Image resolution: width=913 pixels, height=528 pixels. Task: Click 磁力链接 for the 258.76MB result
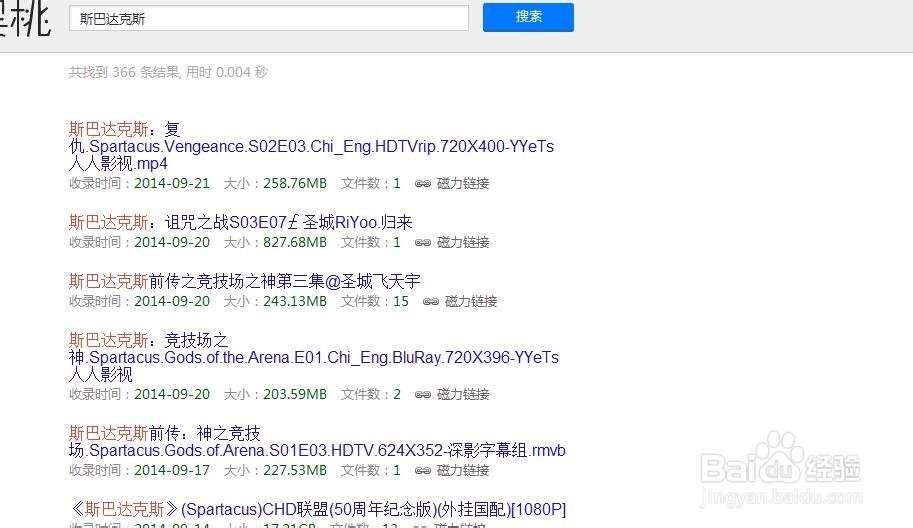click(463, 183)
